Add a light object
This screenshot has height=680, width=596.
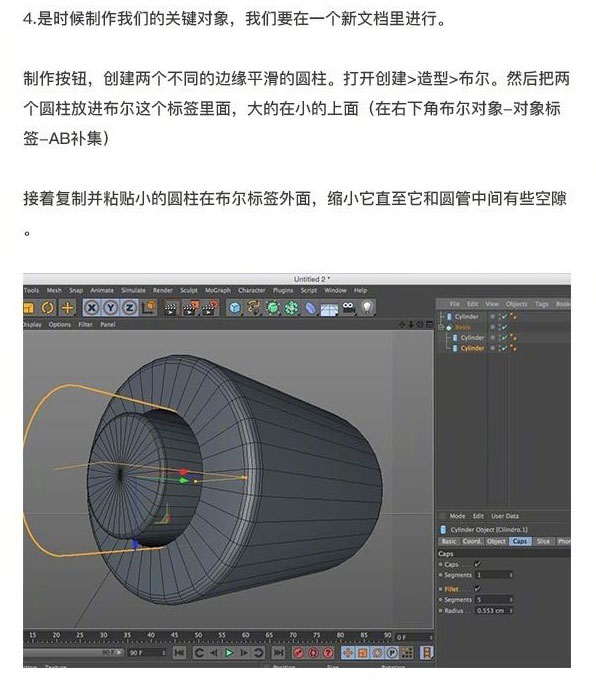(x=367, y=308)
